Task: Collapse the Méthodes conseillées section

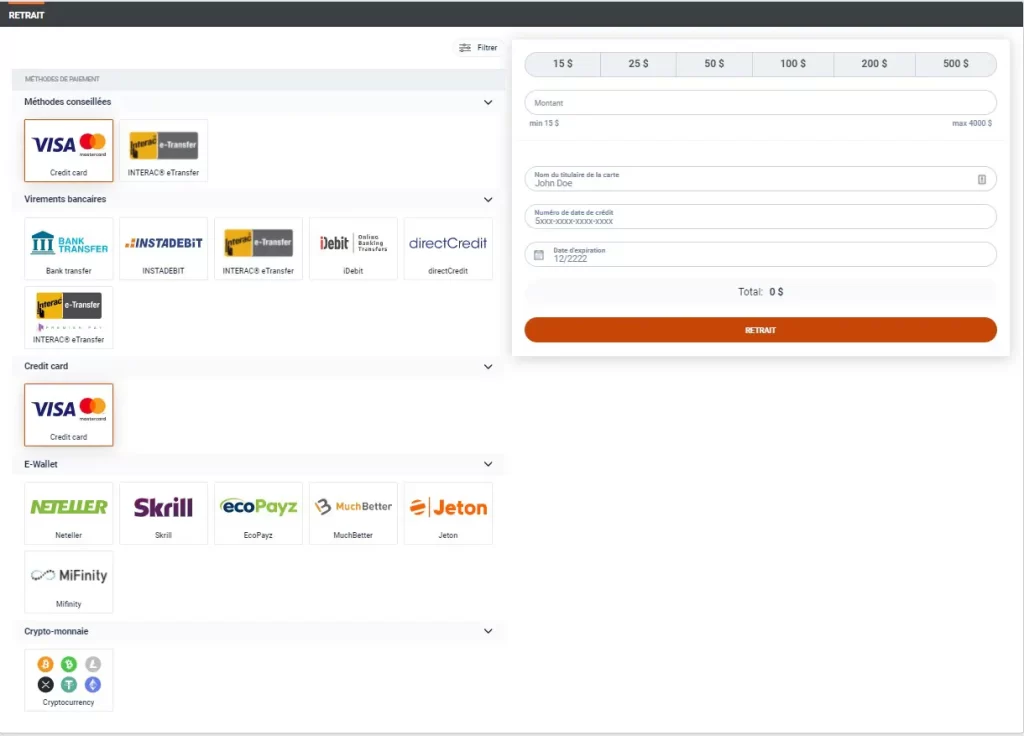Action: coord(488,103)
